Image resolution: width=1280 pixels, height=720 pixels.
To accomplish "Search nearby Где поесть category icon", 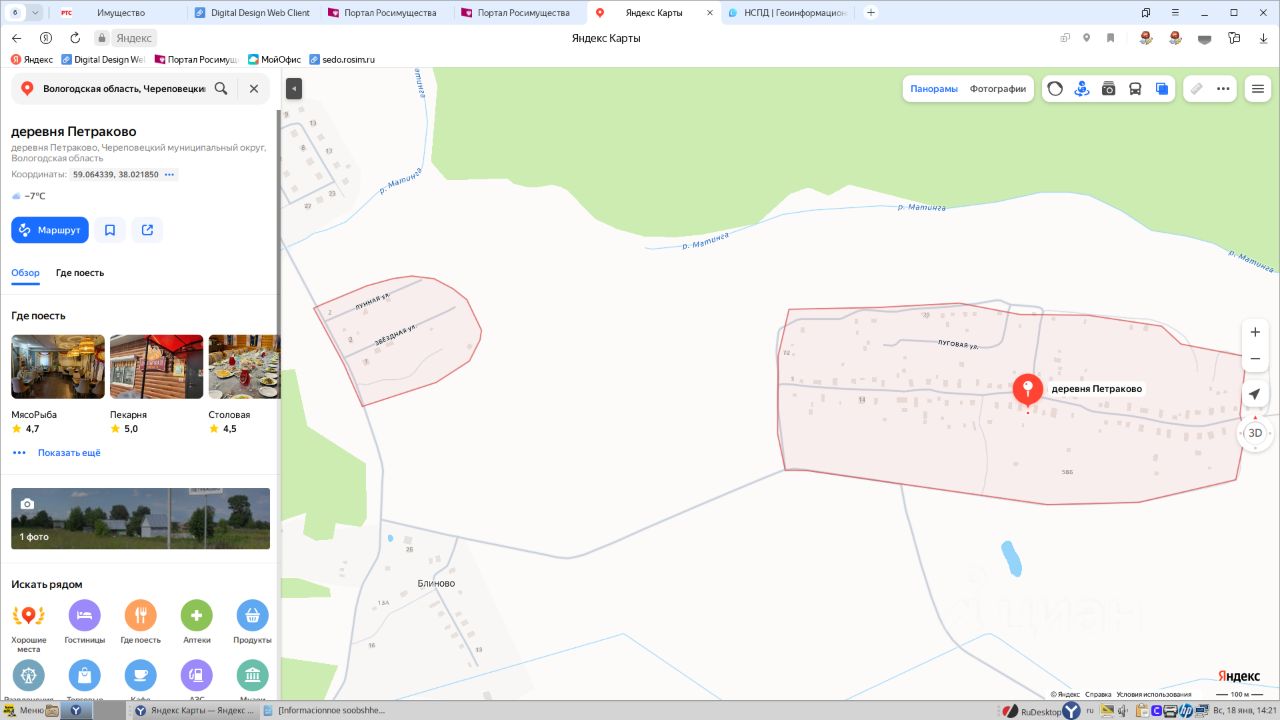I will [x=141, y=616].
